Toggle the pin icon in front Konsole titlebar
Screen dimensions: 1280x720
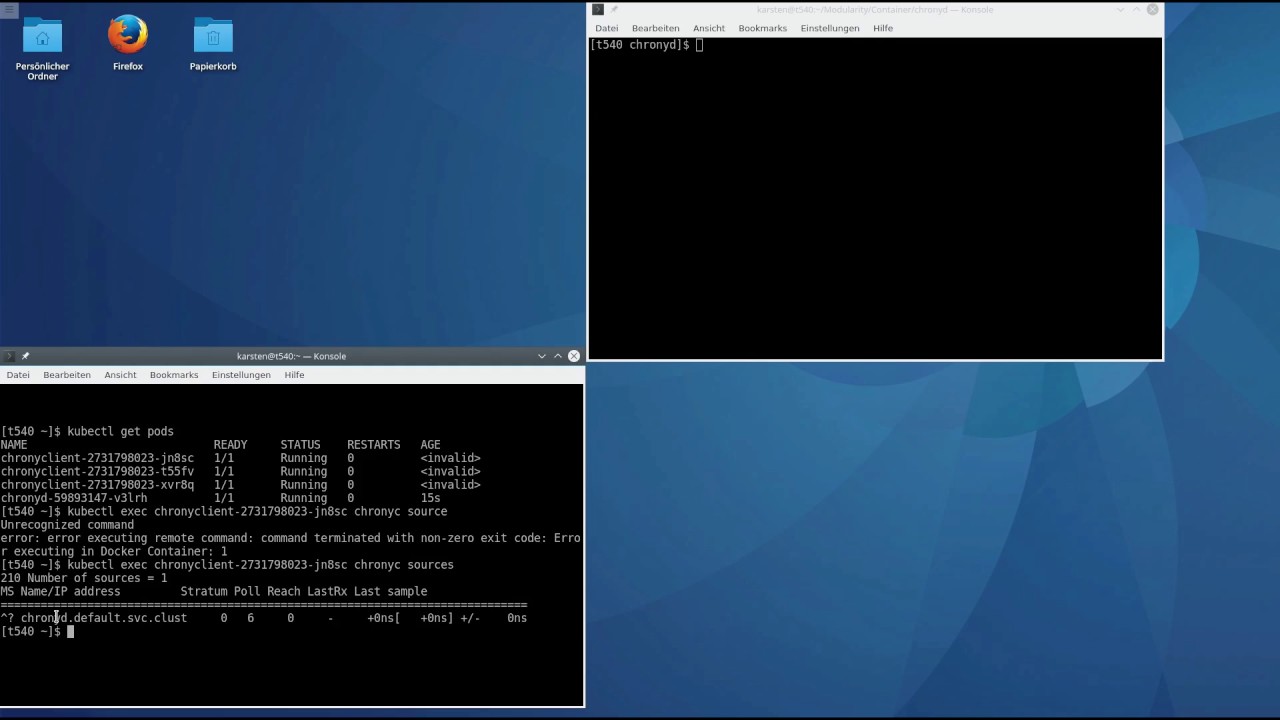click(x=26, y=356)
